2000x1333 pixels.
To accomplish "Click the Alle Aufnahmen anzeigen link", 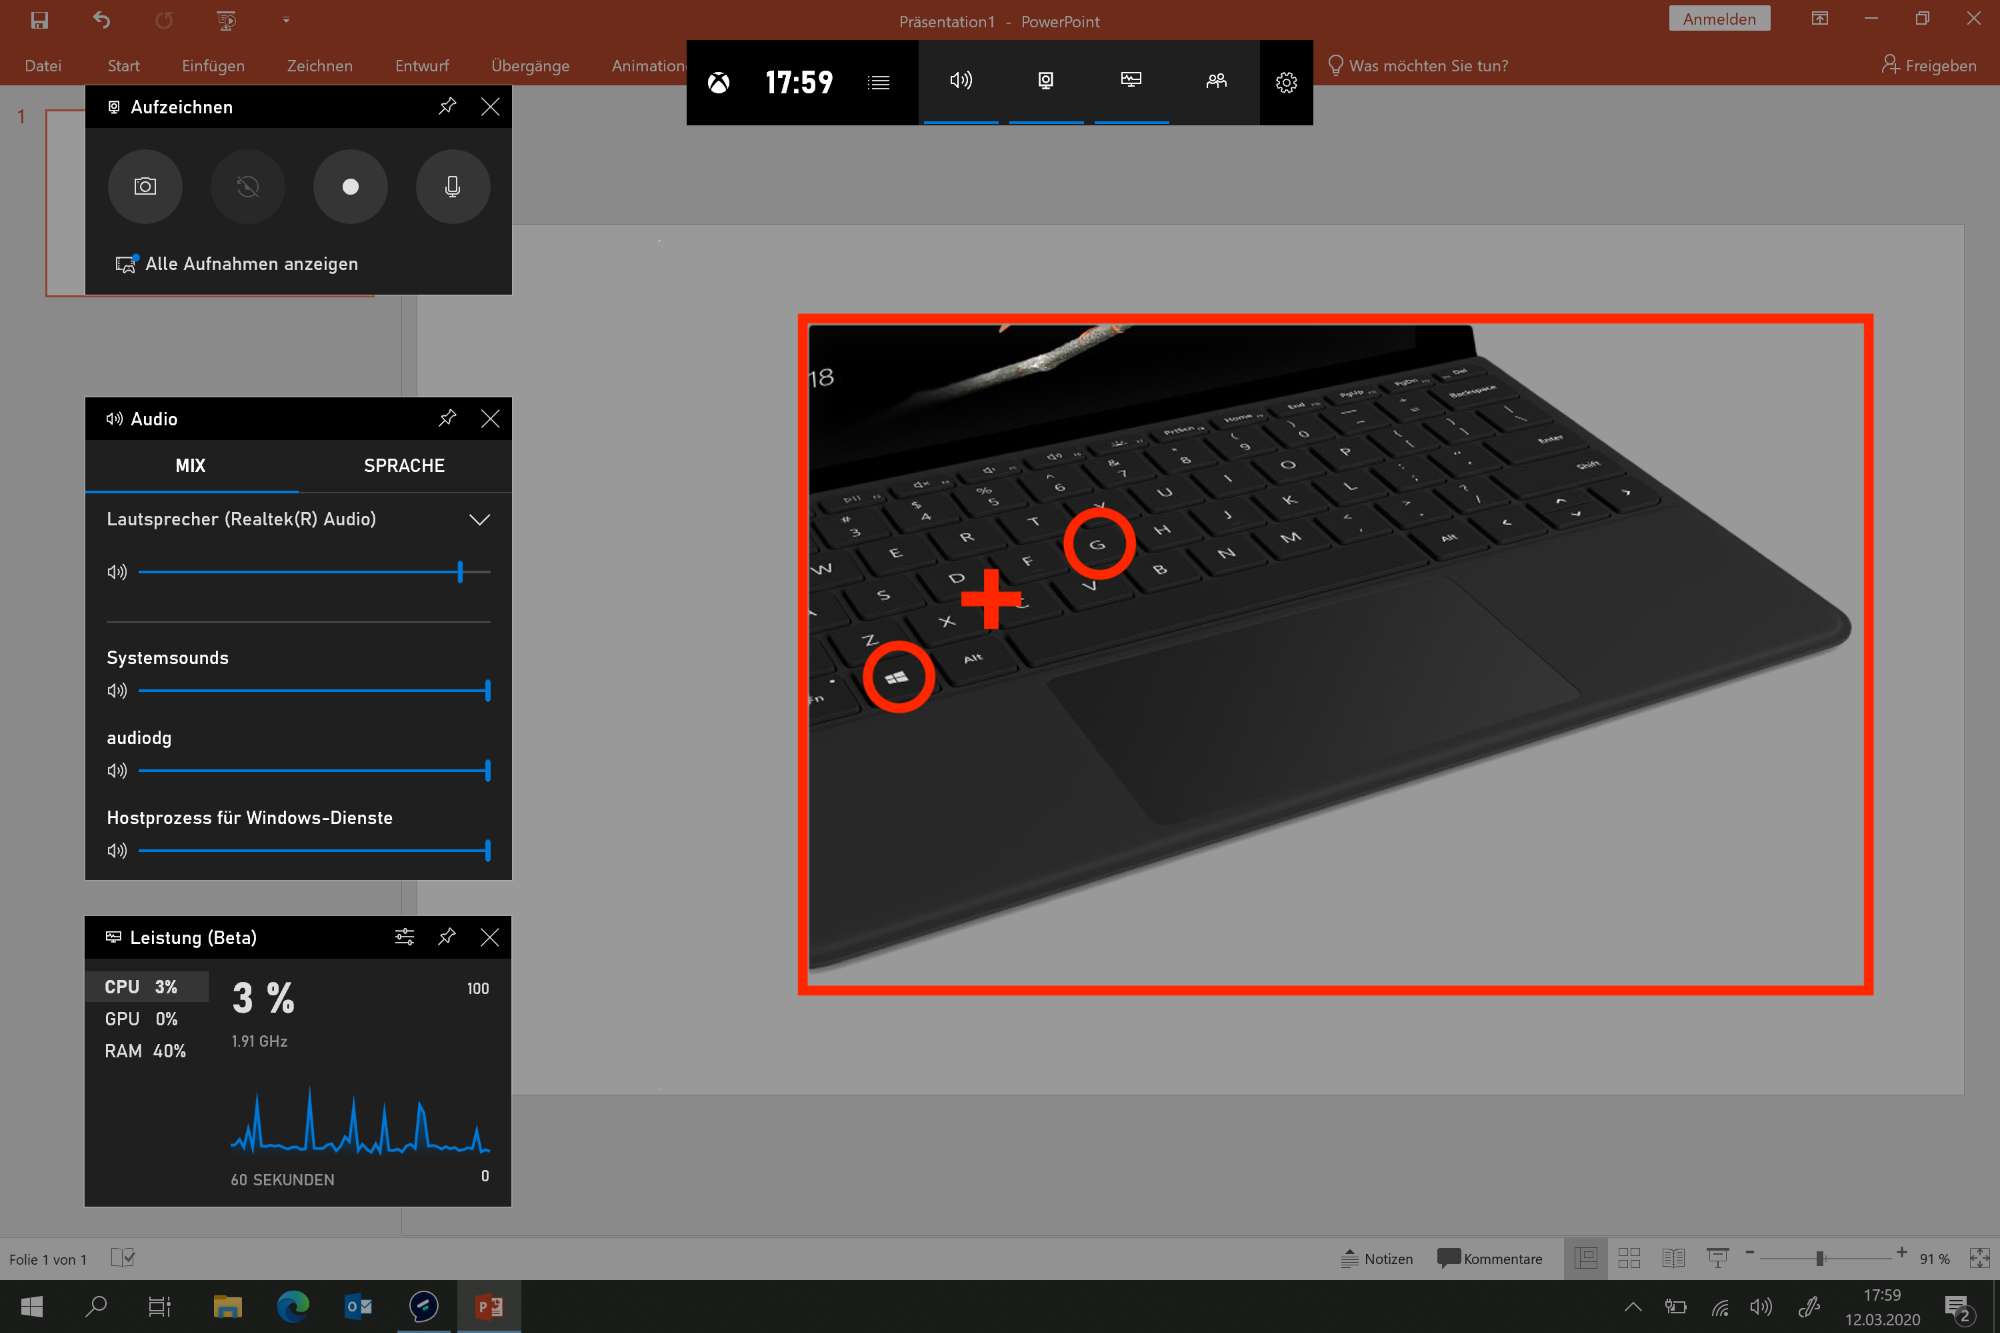I will point(251,264).
